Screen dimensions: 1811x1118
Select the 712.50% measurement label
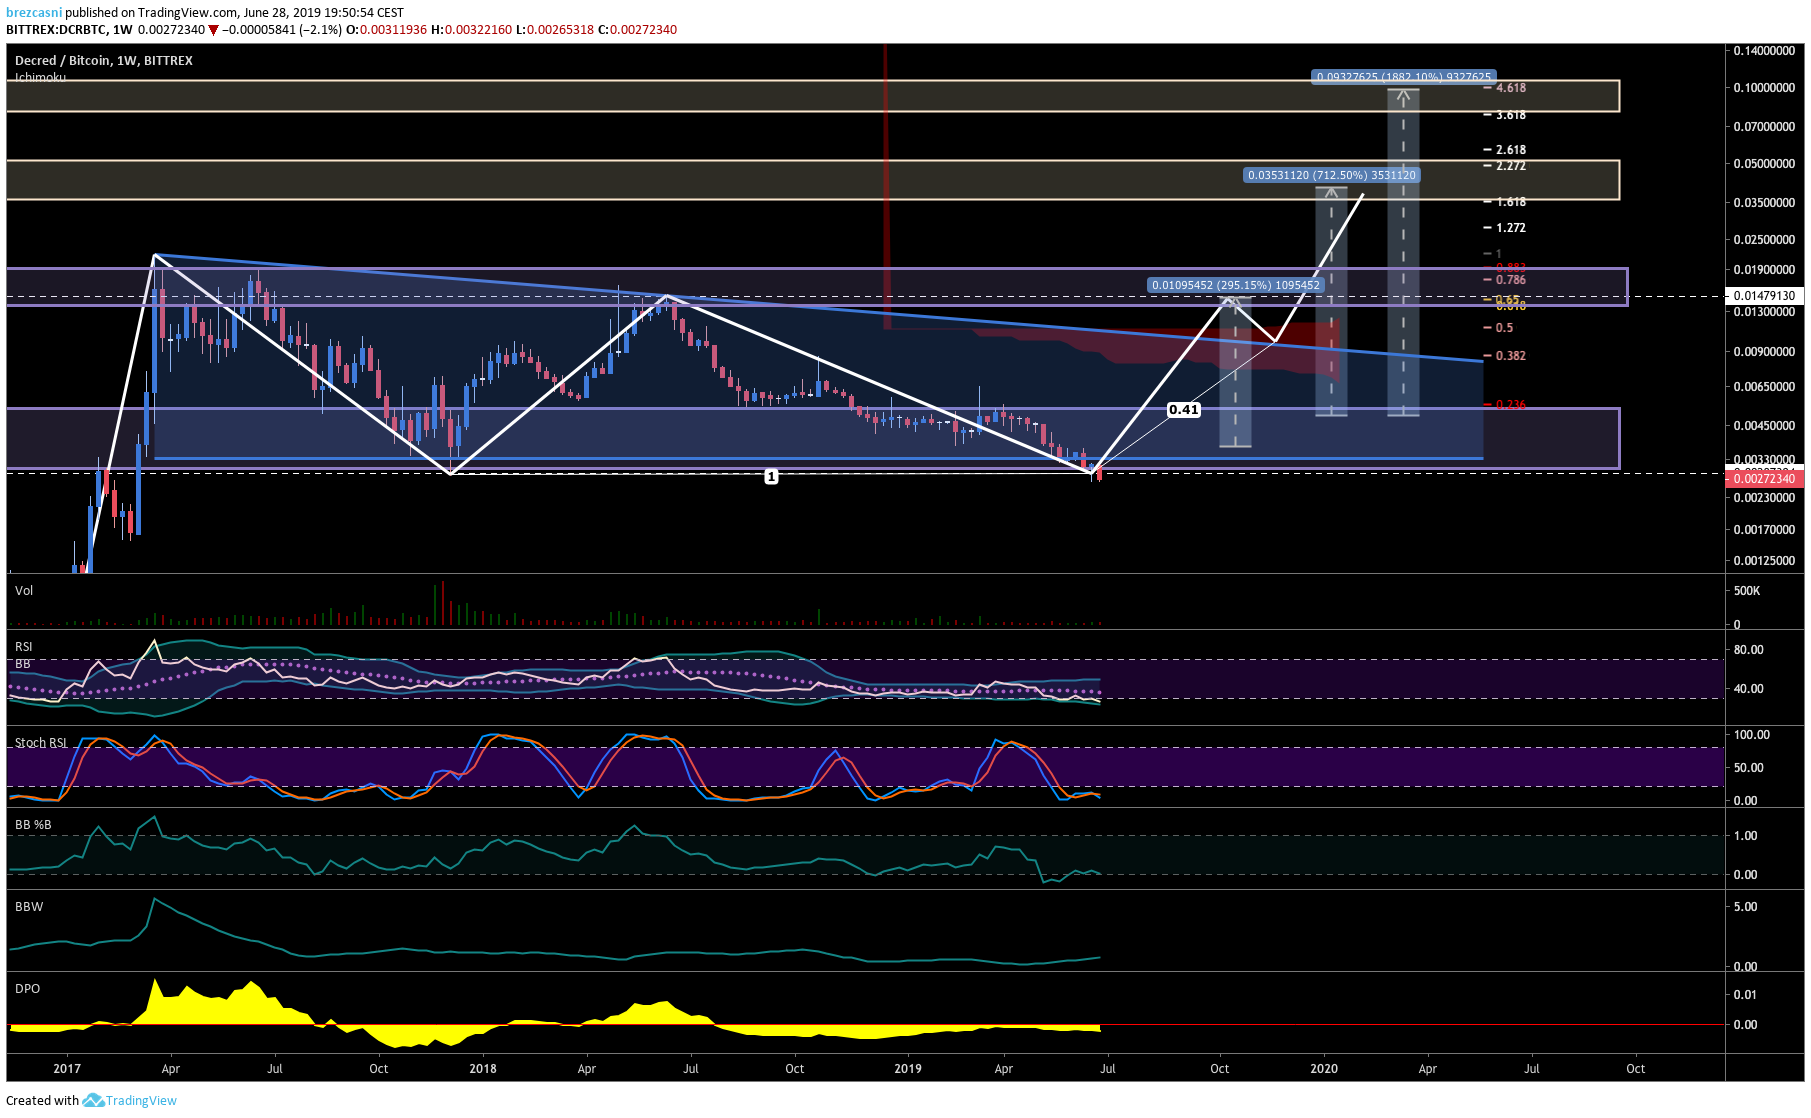[x=1332, y=175]
